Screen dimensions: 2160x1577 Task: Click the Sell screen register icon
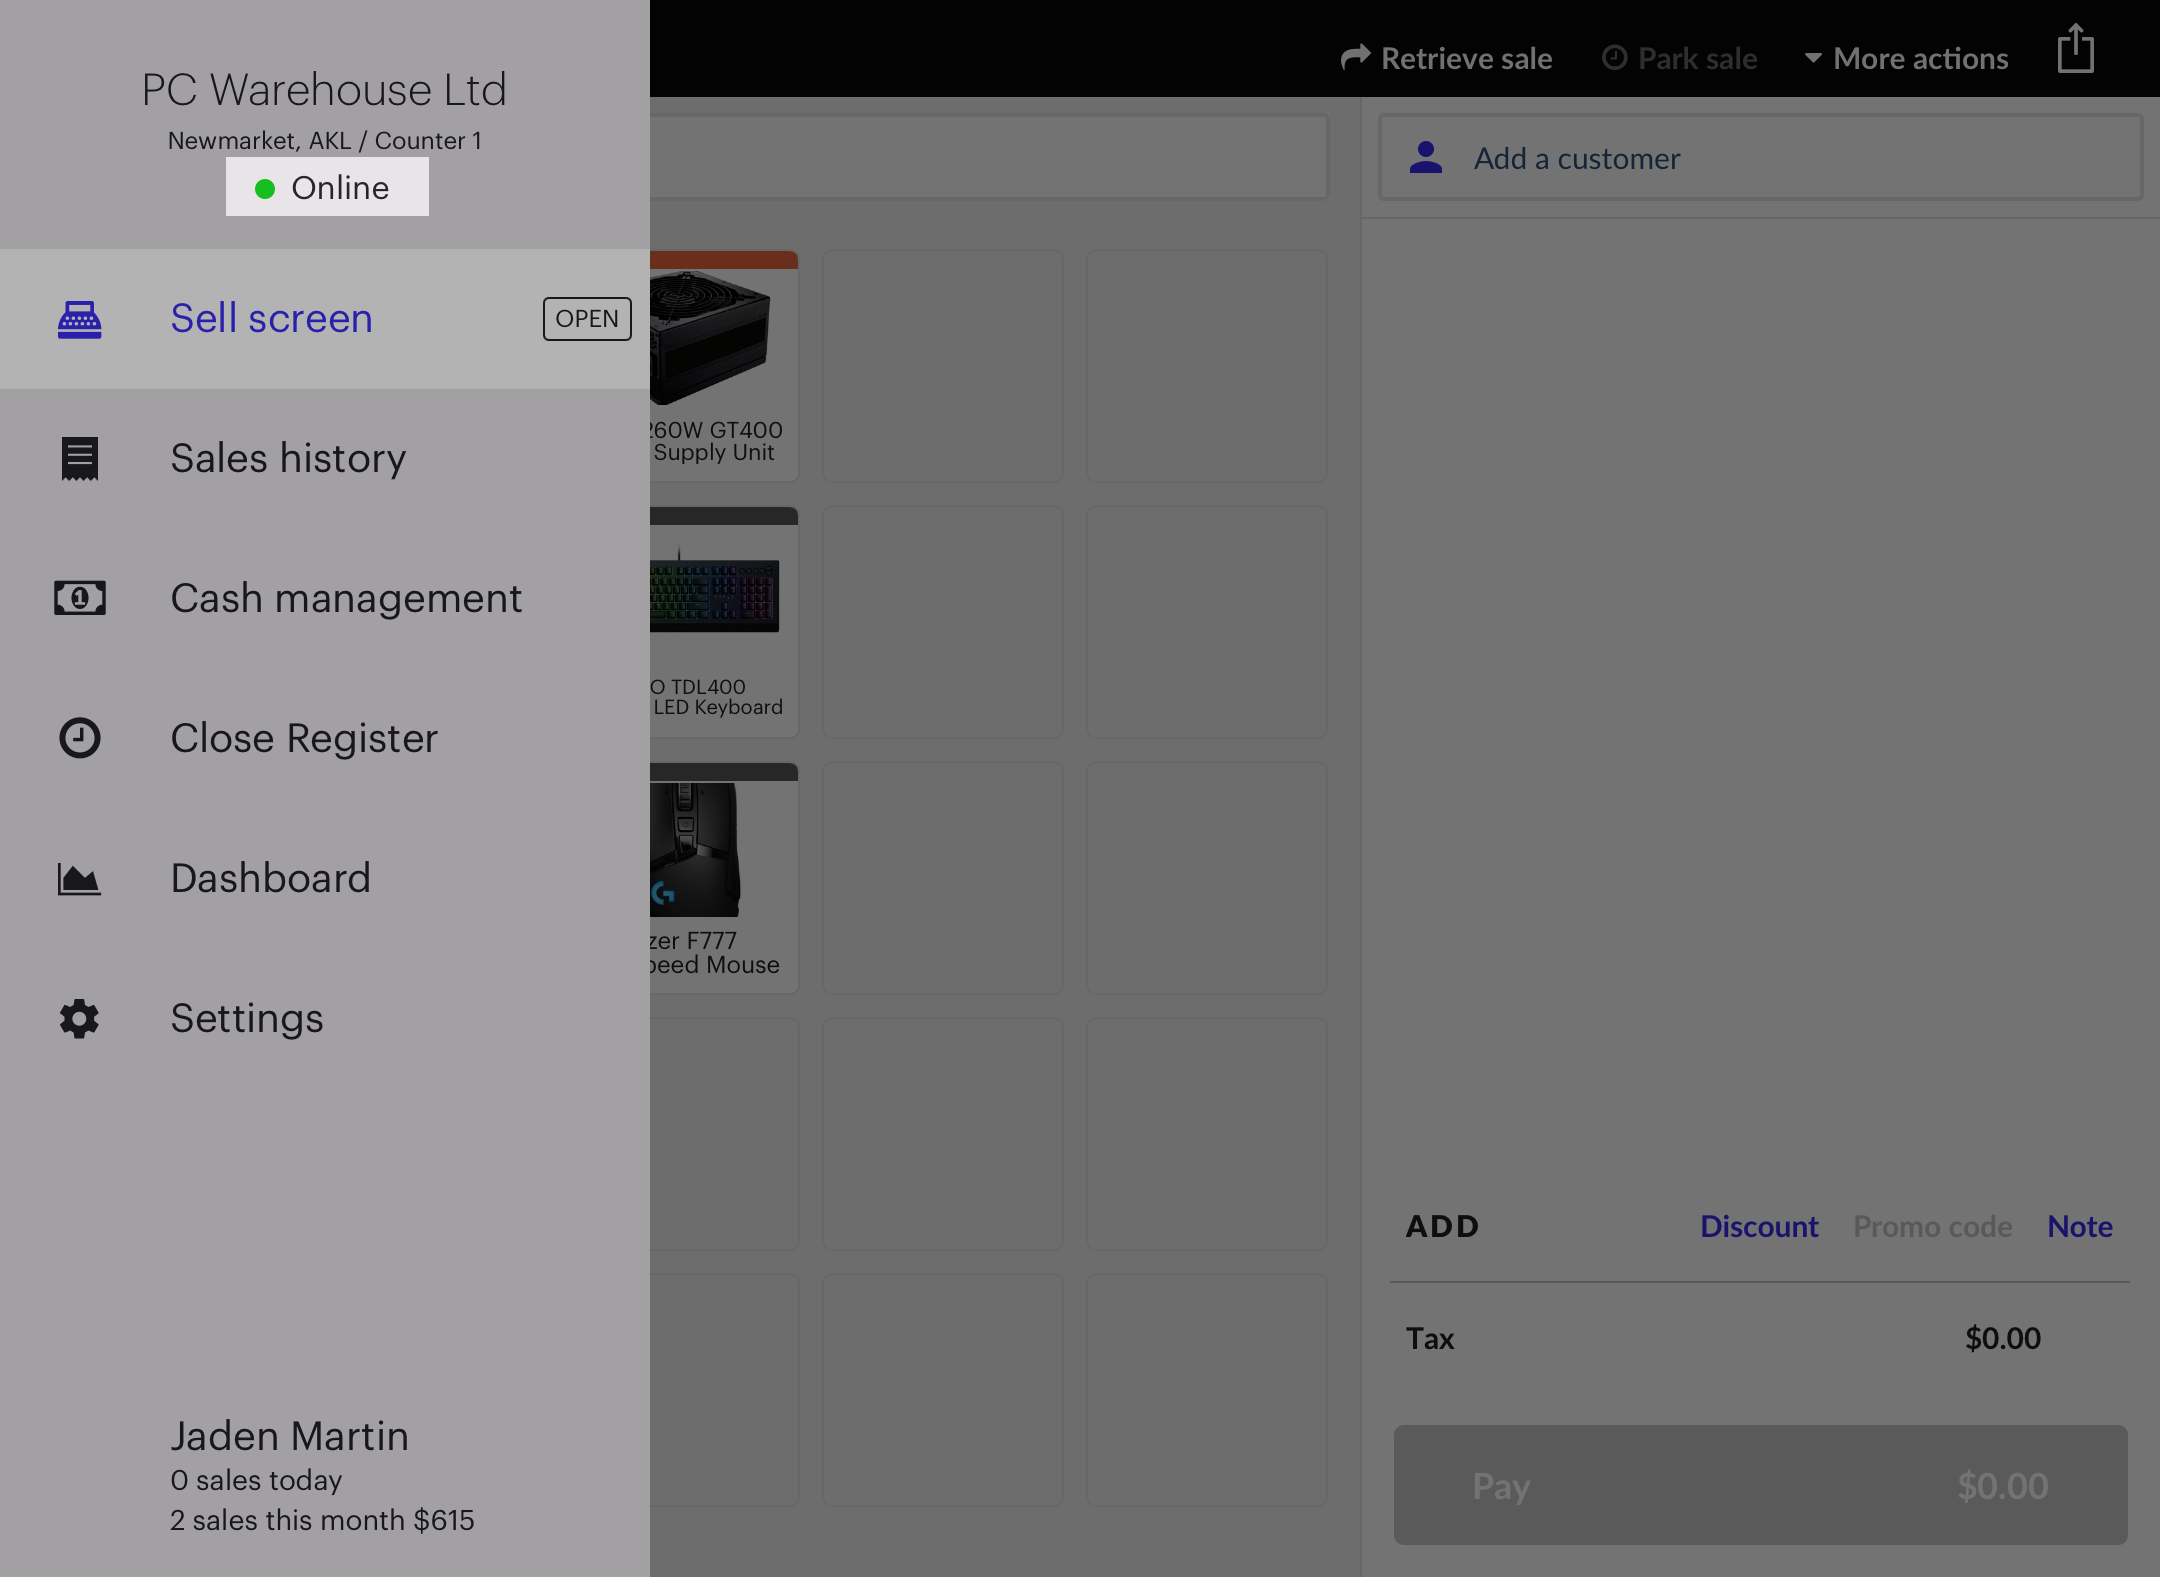(79, 319)
